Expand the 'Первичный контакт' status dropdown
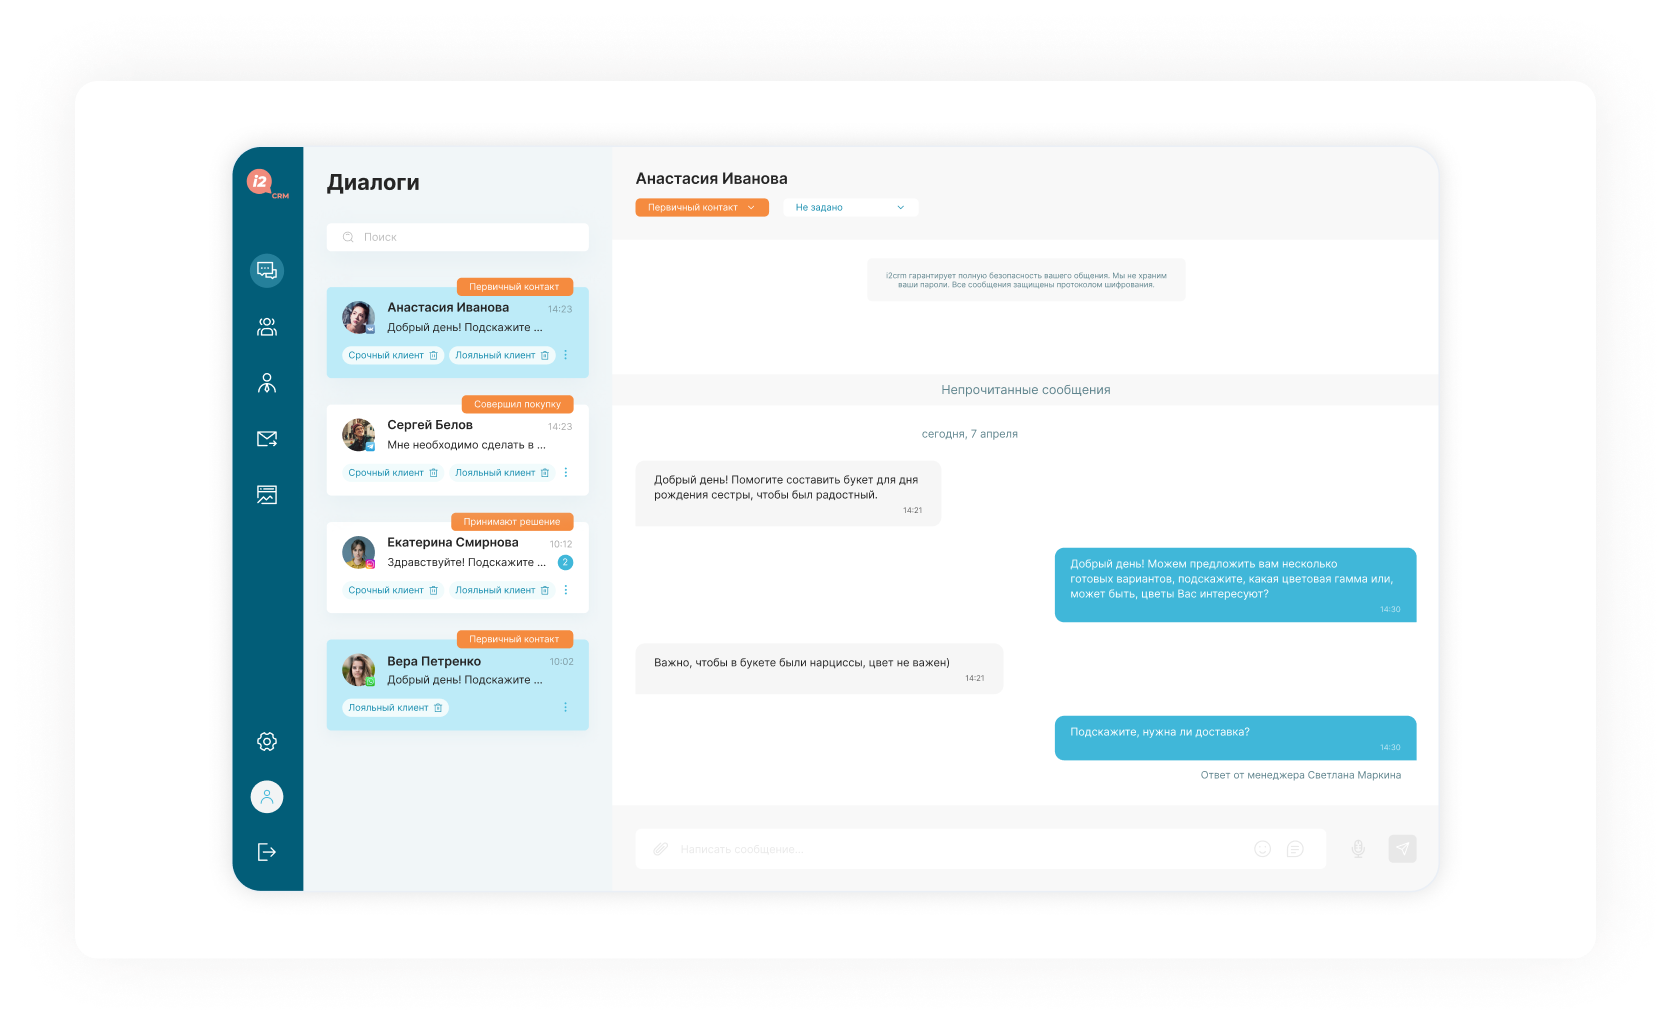This screenshot has width=1671, height=1028. coord(702,208)
